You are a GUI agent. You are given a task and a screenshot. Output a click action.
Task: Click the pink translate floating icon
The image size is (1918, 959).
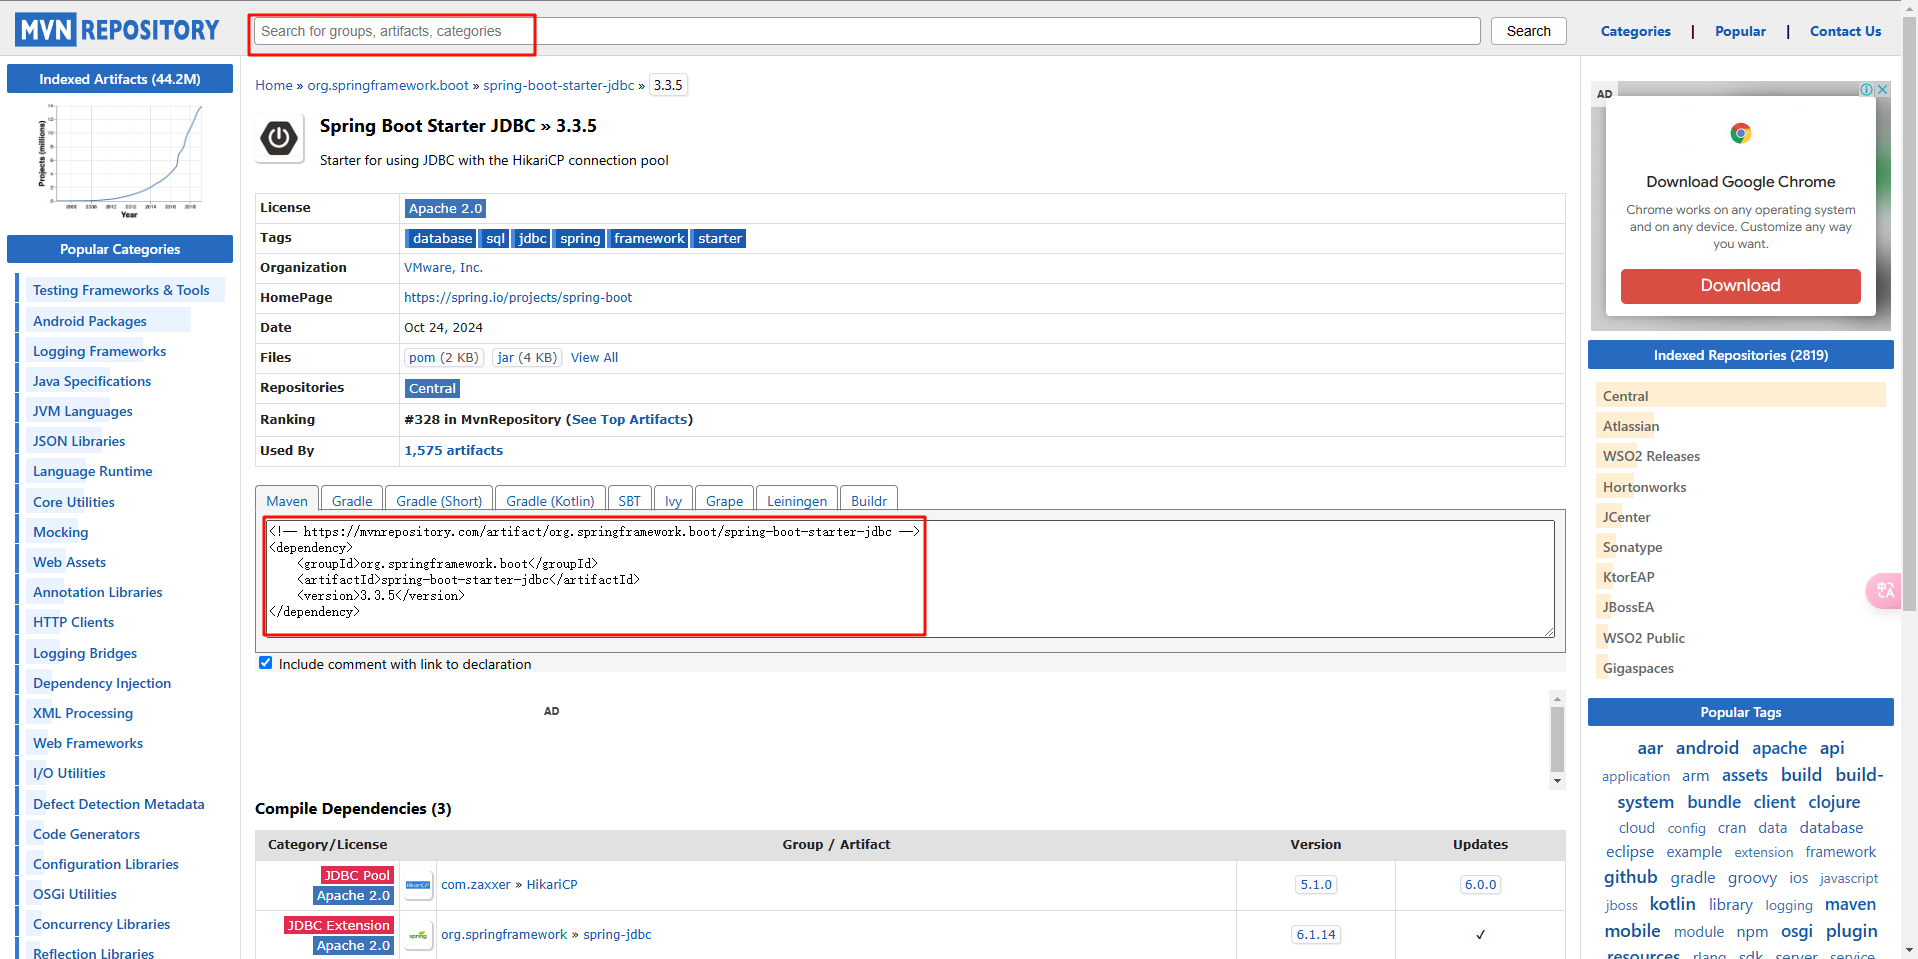[1885, 590]
